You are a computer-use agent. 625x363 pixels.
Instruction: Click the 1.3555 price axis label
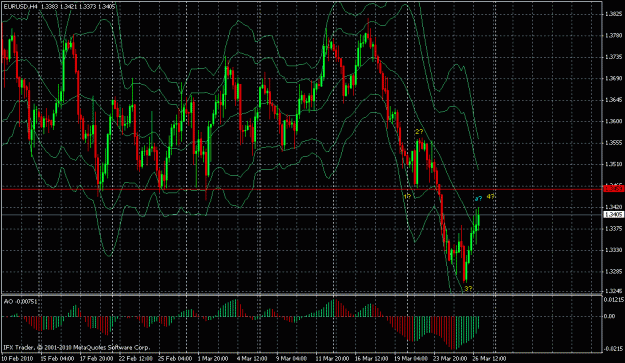click(613, 143)
